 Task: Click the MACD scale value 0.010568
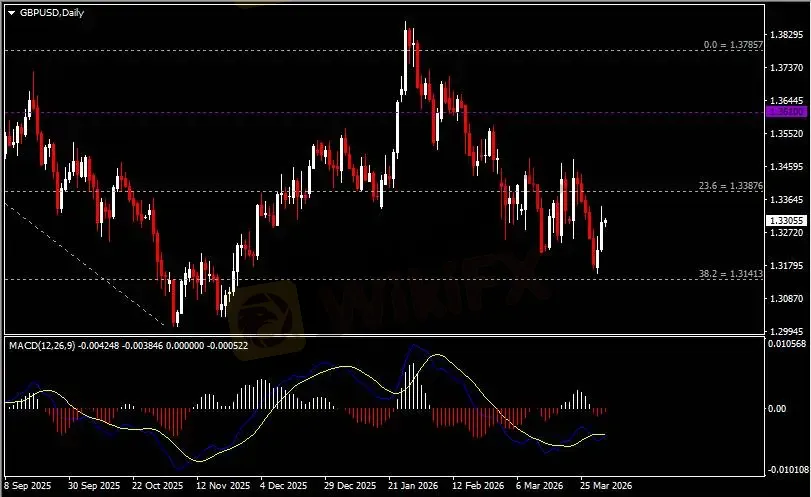(787, 344)
